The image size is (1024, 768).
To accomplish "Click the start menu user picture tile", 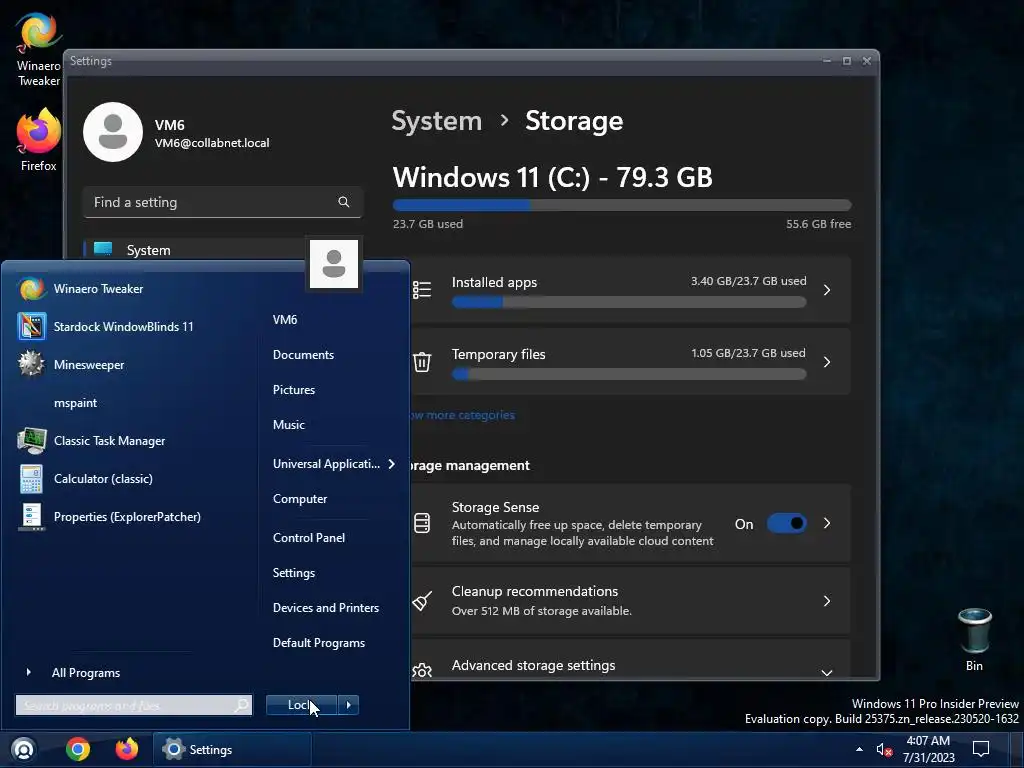I will tap(334, 264).
